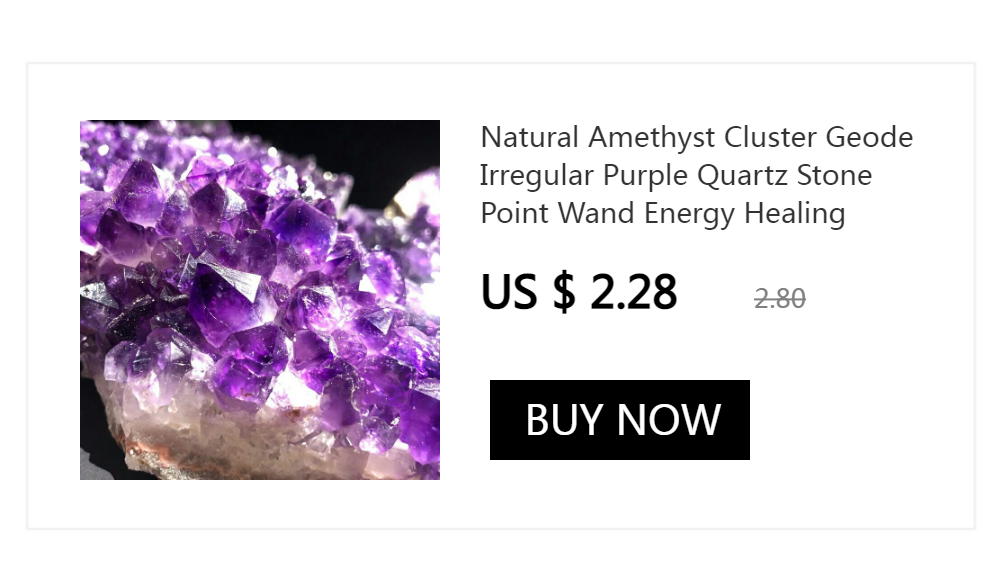Click the 'US $' currency label
This screenshot has width=1000, height=580.
pyautogui.click(x=528, y=292)
